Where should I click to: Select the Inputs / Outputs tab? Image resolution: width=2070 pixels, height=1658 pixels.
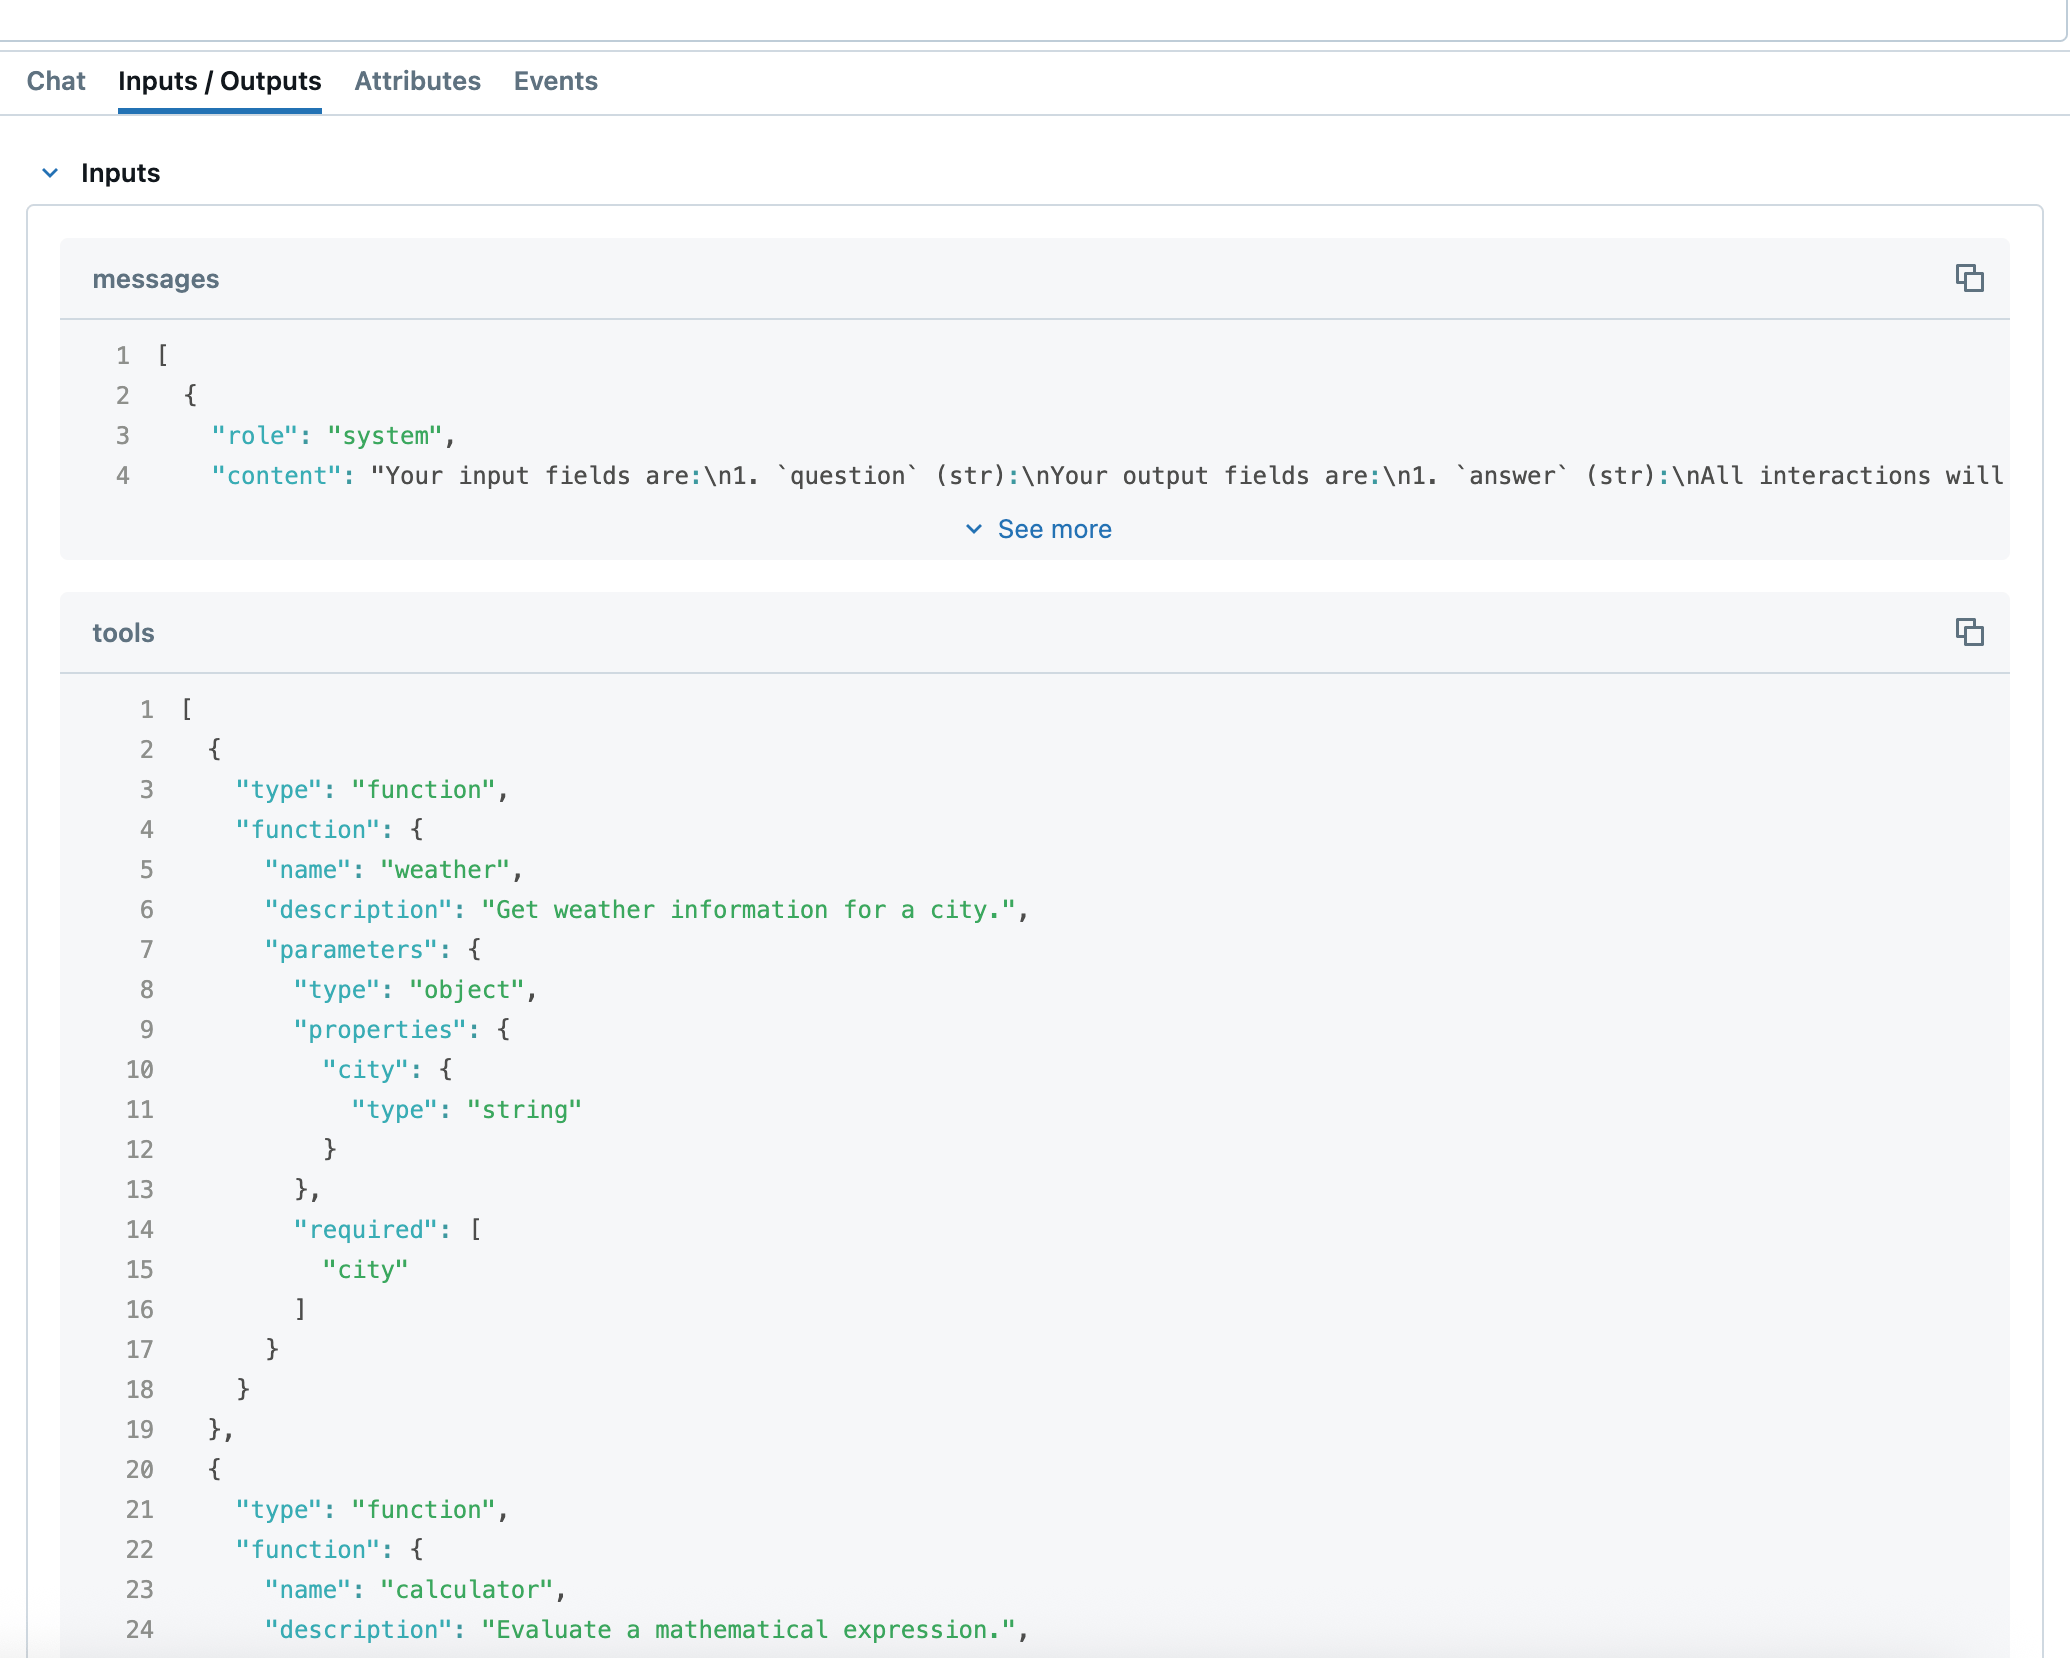coord(219,81)
